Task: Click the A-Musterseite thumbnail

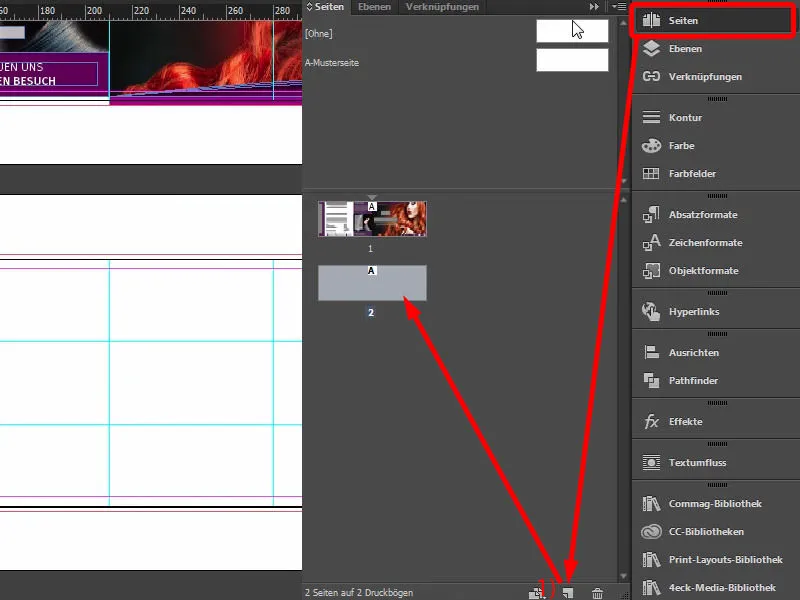Action: coord(572,60)
